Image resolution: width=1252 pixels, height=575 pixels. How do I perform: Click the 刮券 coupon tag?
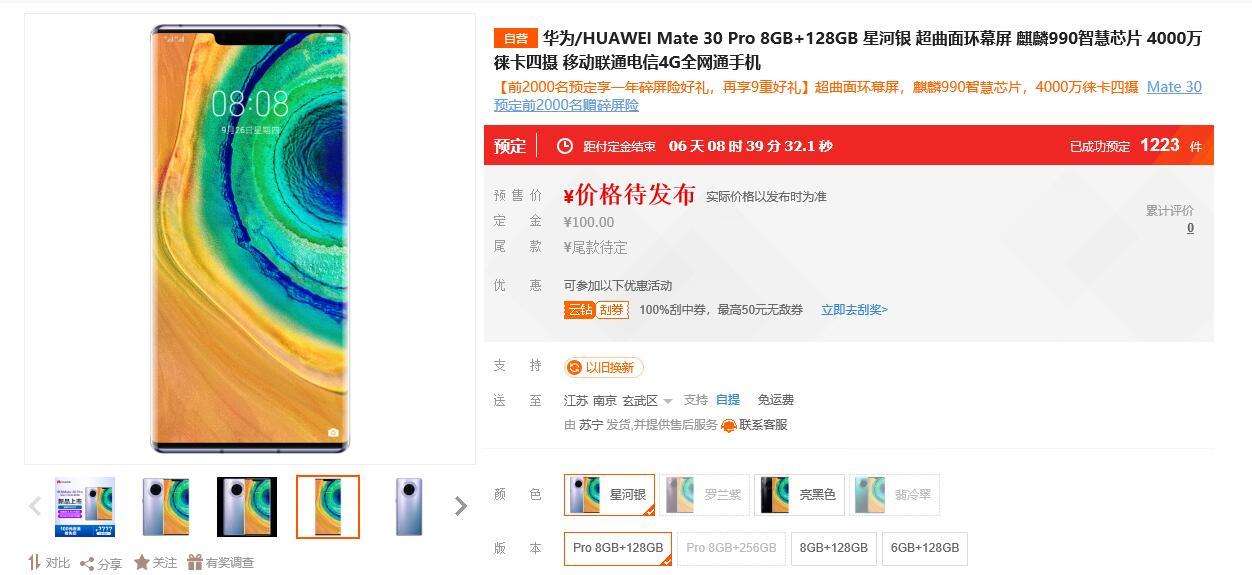(612, 310)
